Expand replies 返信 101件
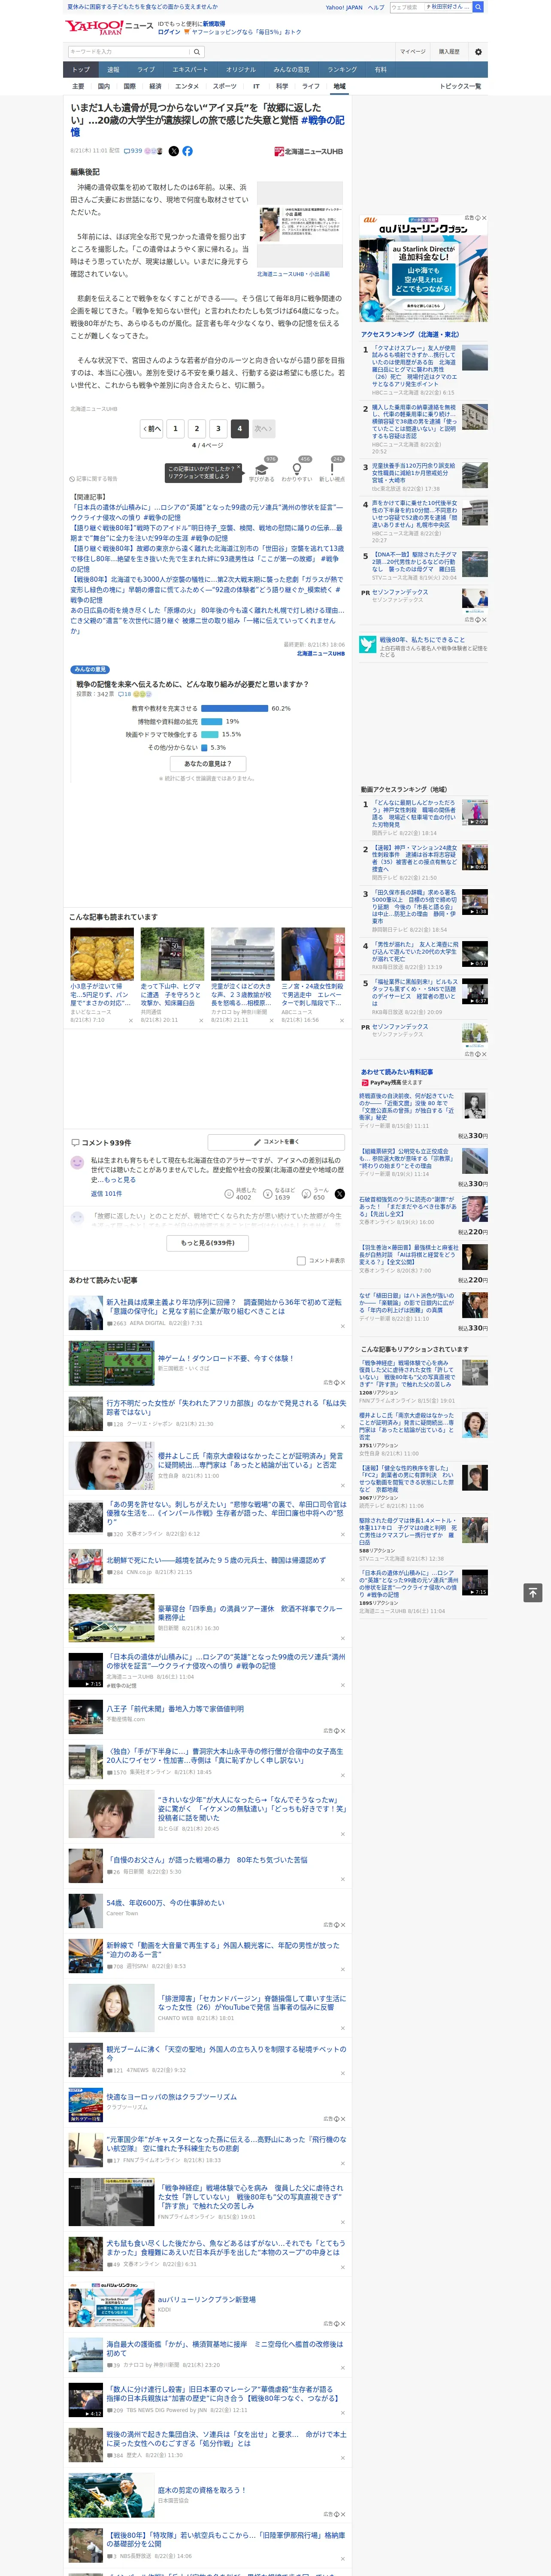 (106, 1193)
